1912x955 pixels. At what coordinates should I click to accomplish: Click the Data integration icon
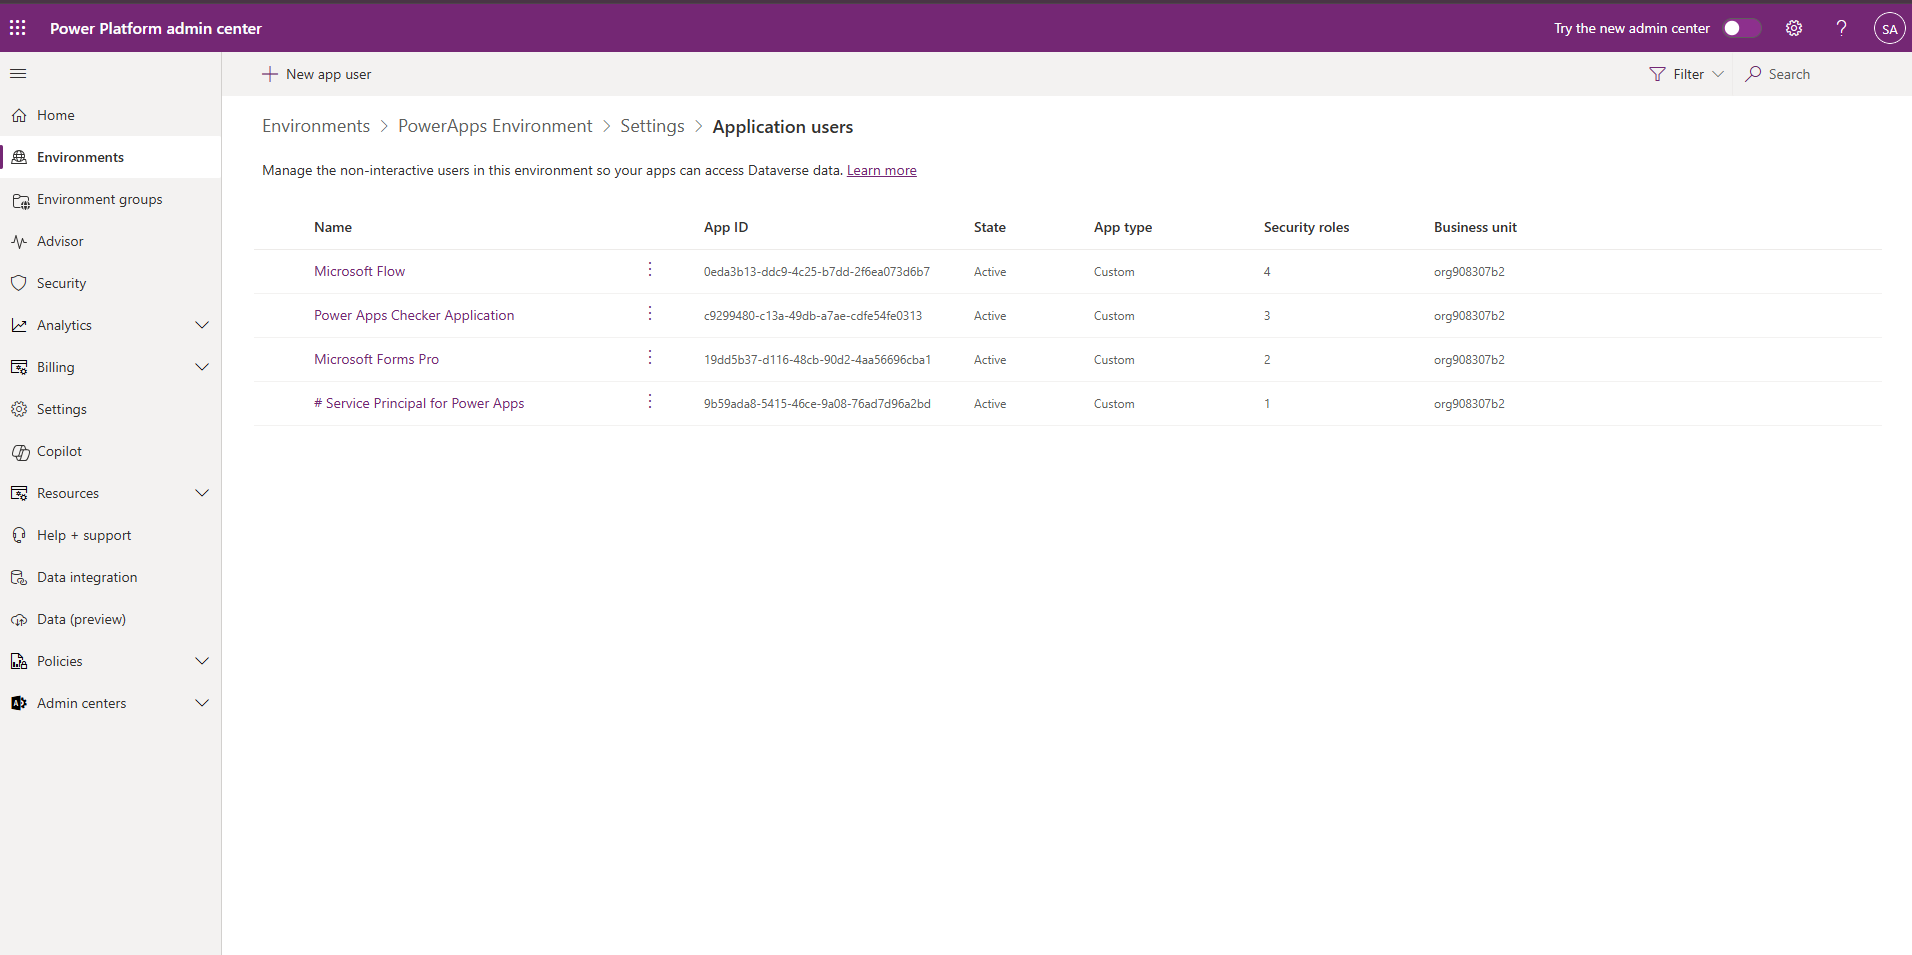click(x=19, y=578)
